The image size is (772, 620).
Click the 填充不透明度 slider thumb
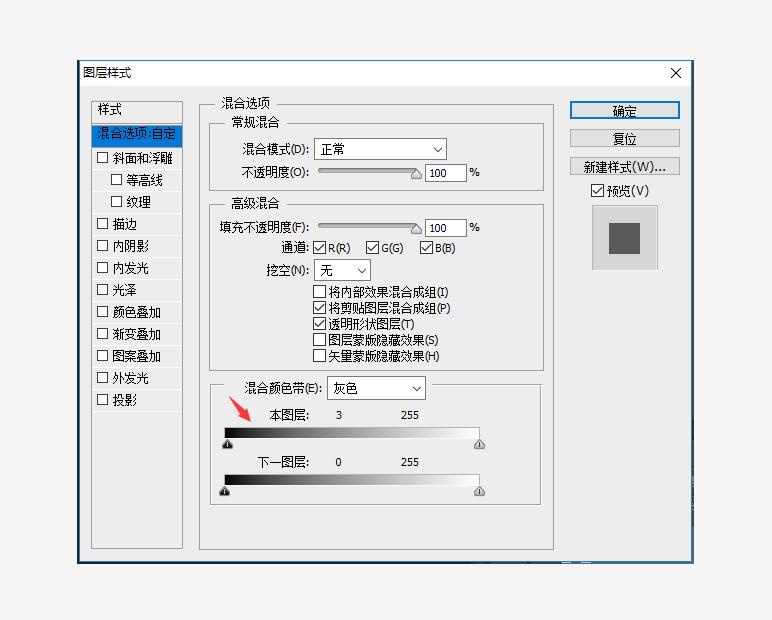[x=416, y=229]
